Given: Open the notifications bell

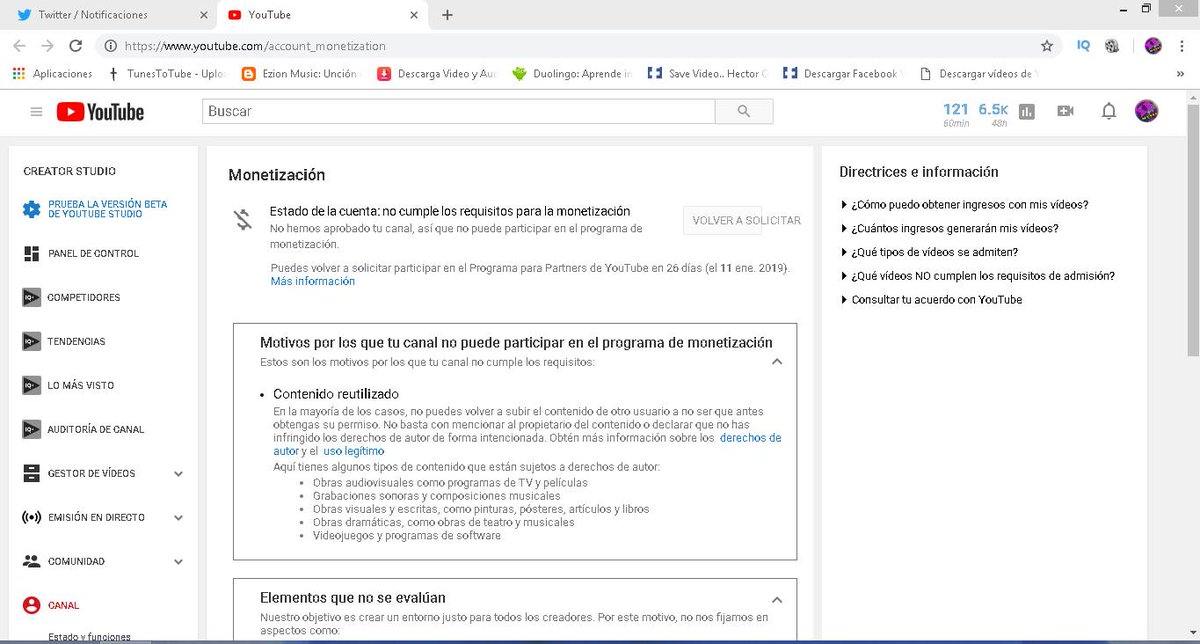Looking at the screenshot, I should [1108, 112].
